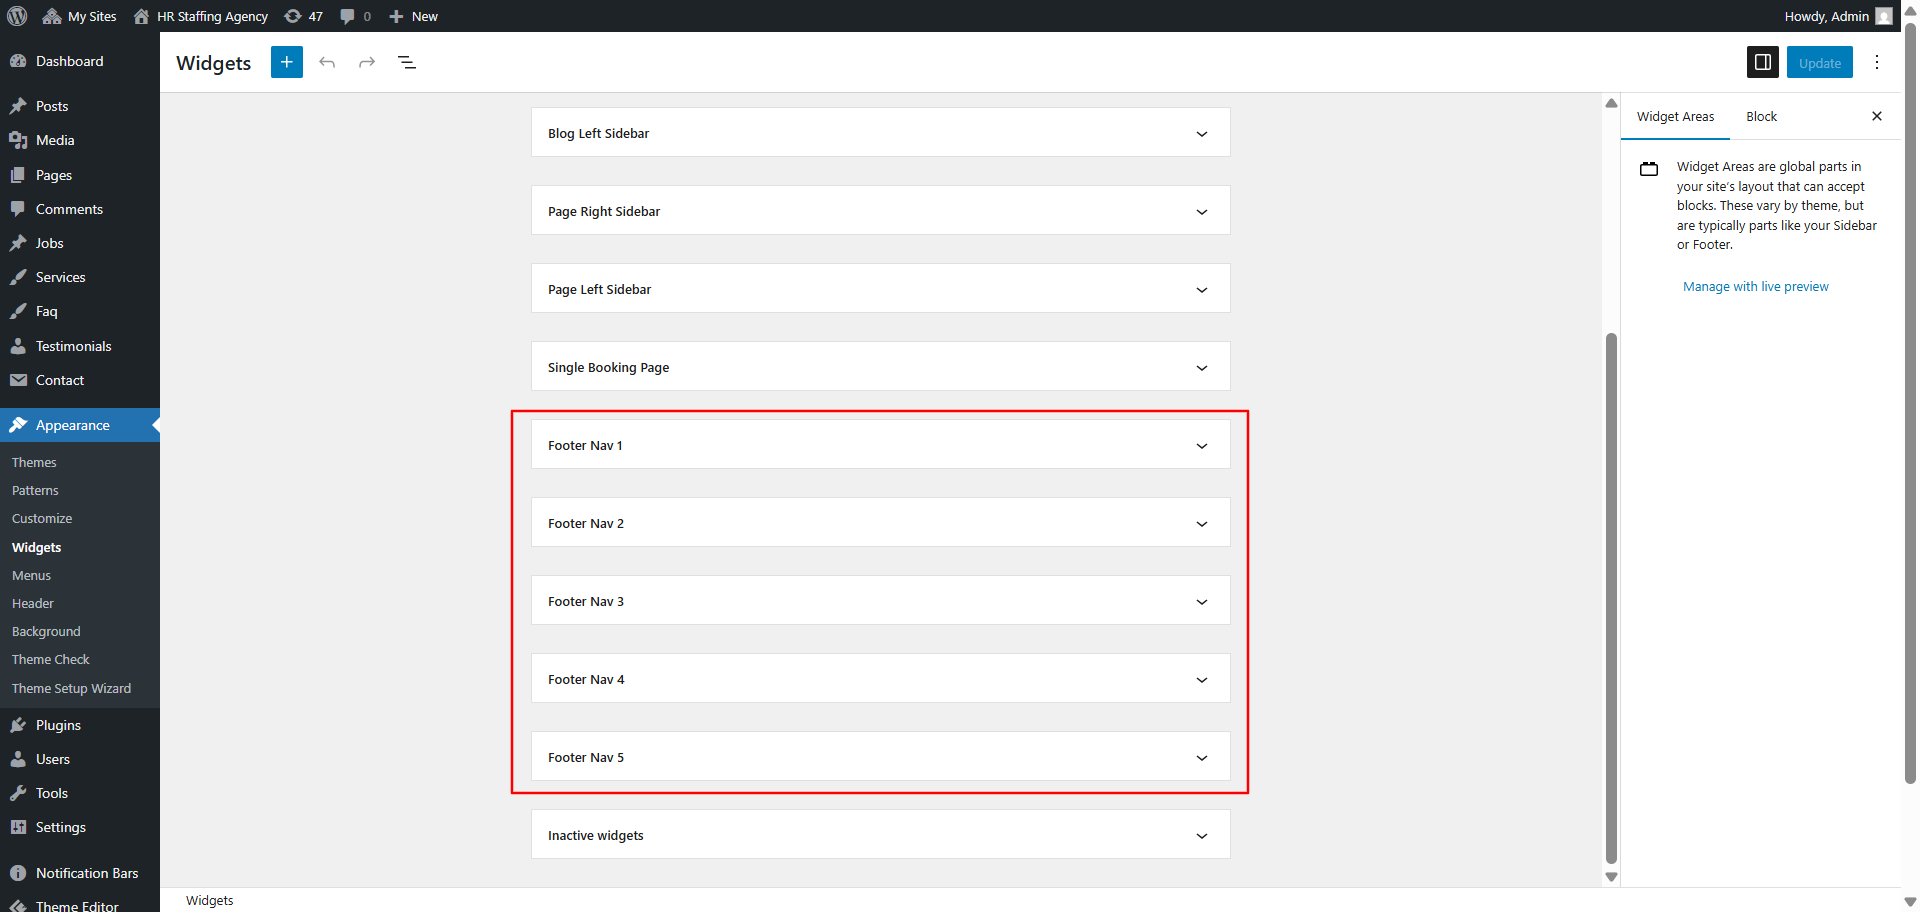
Task: Switch to the Block tab
Action: click(1761, 116)
